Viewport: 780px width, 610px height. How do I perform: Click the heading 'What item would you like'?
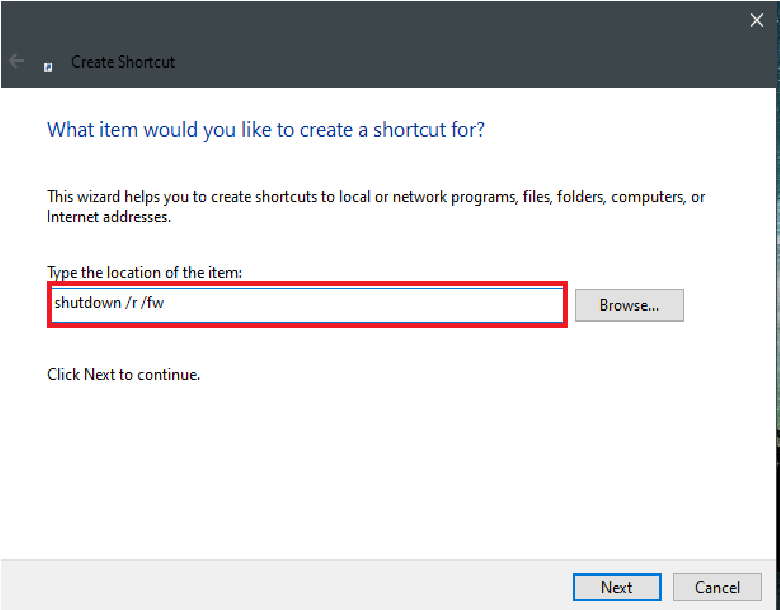pos(266,130)
